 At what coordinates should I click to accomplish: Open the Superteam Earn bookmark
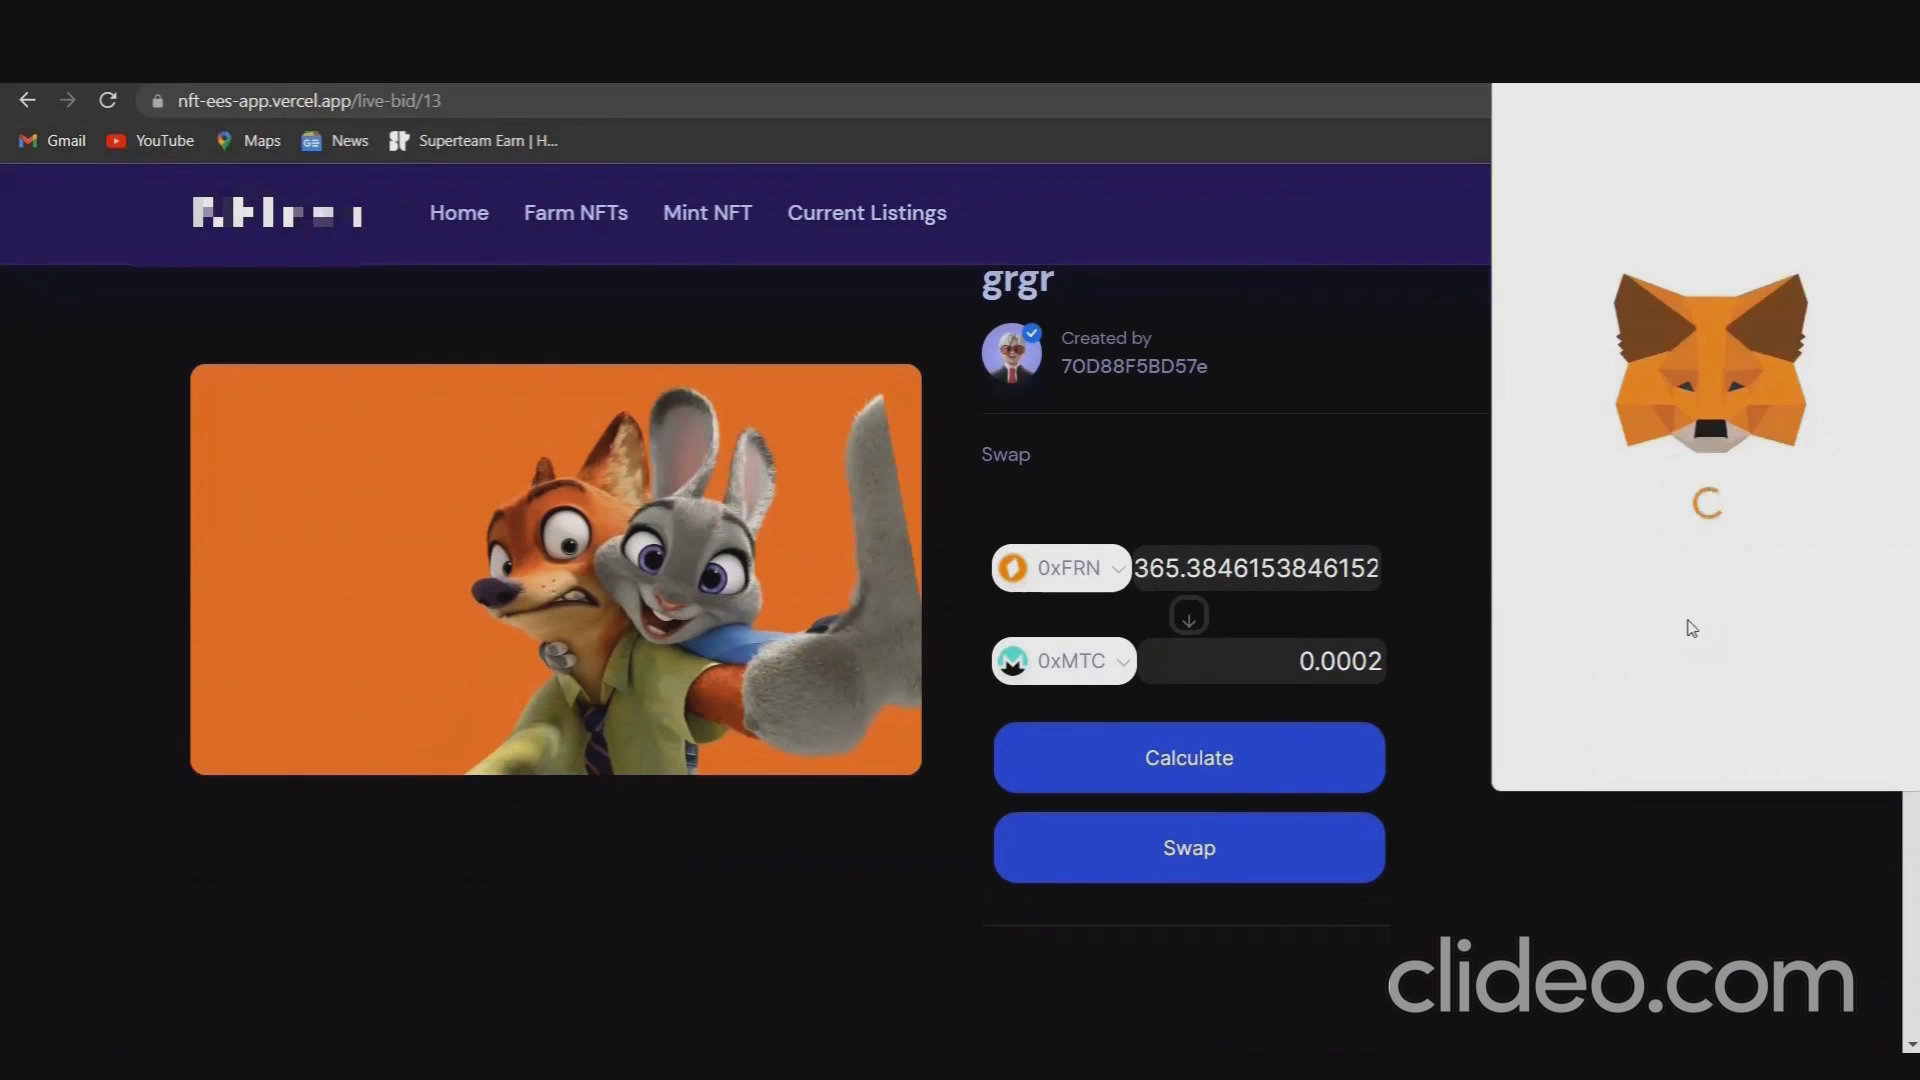click(x=474, y=141)
